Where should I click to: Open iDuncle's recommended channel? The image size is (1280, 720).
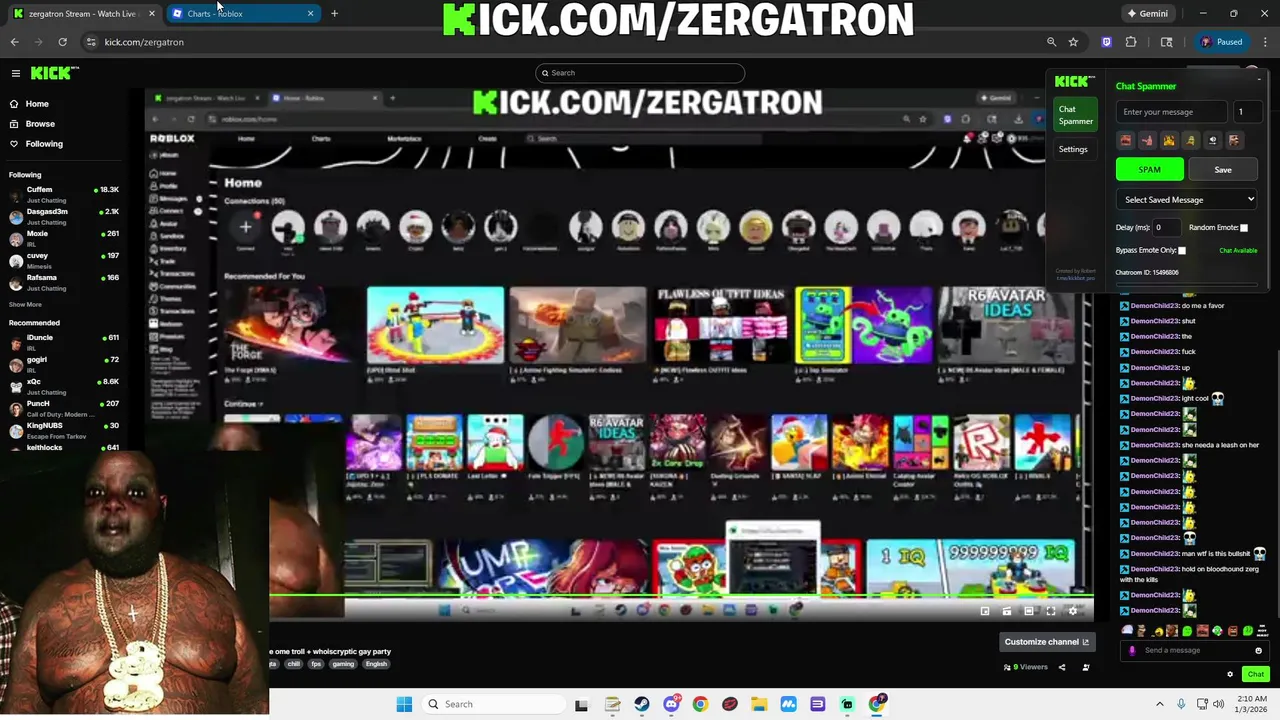tap(63, 342)
